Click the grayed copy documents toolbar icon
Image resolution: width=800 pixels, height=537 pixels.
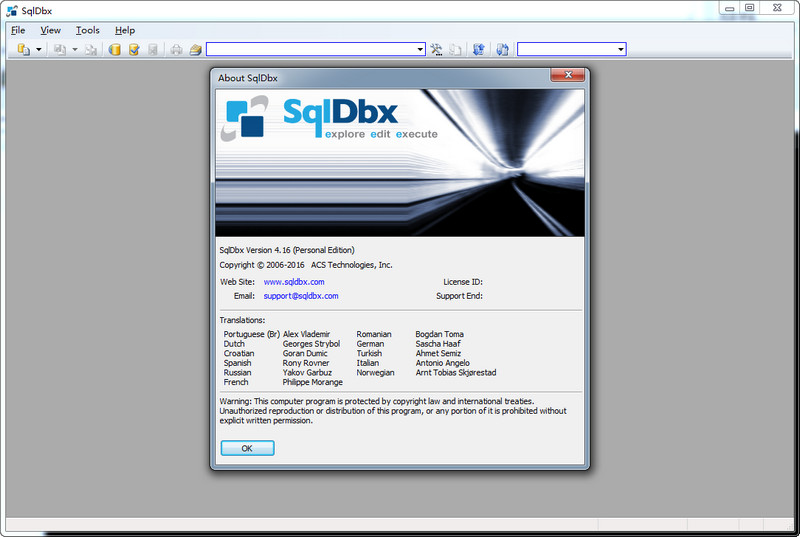(60, 49)
